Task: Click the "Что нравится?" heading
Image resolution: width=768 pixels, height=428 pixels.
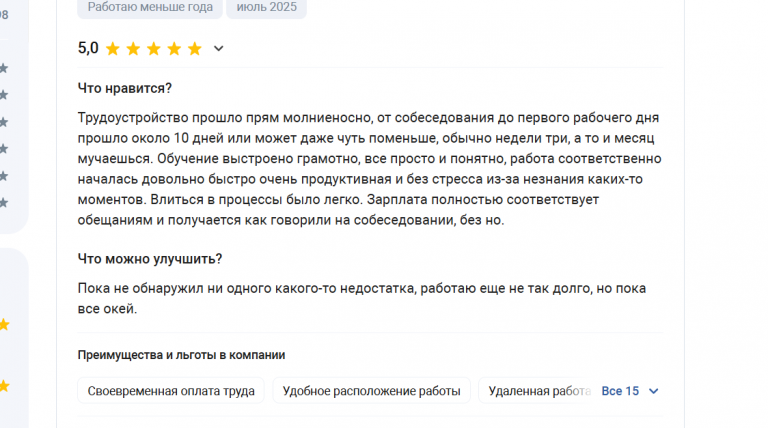Action: pyautogui.click(x=125, y=88)
